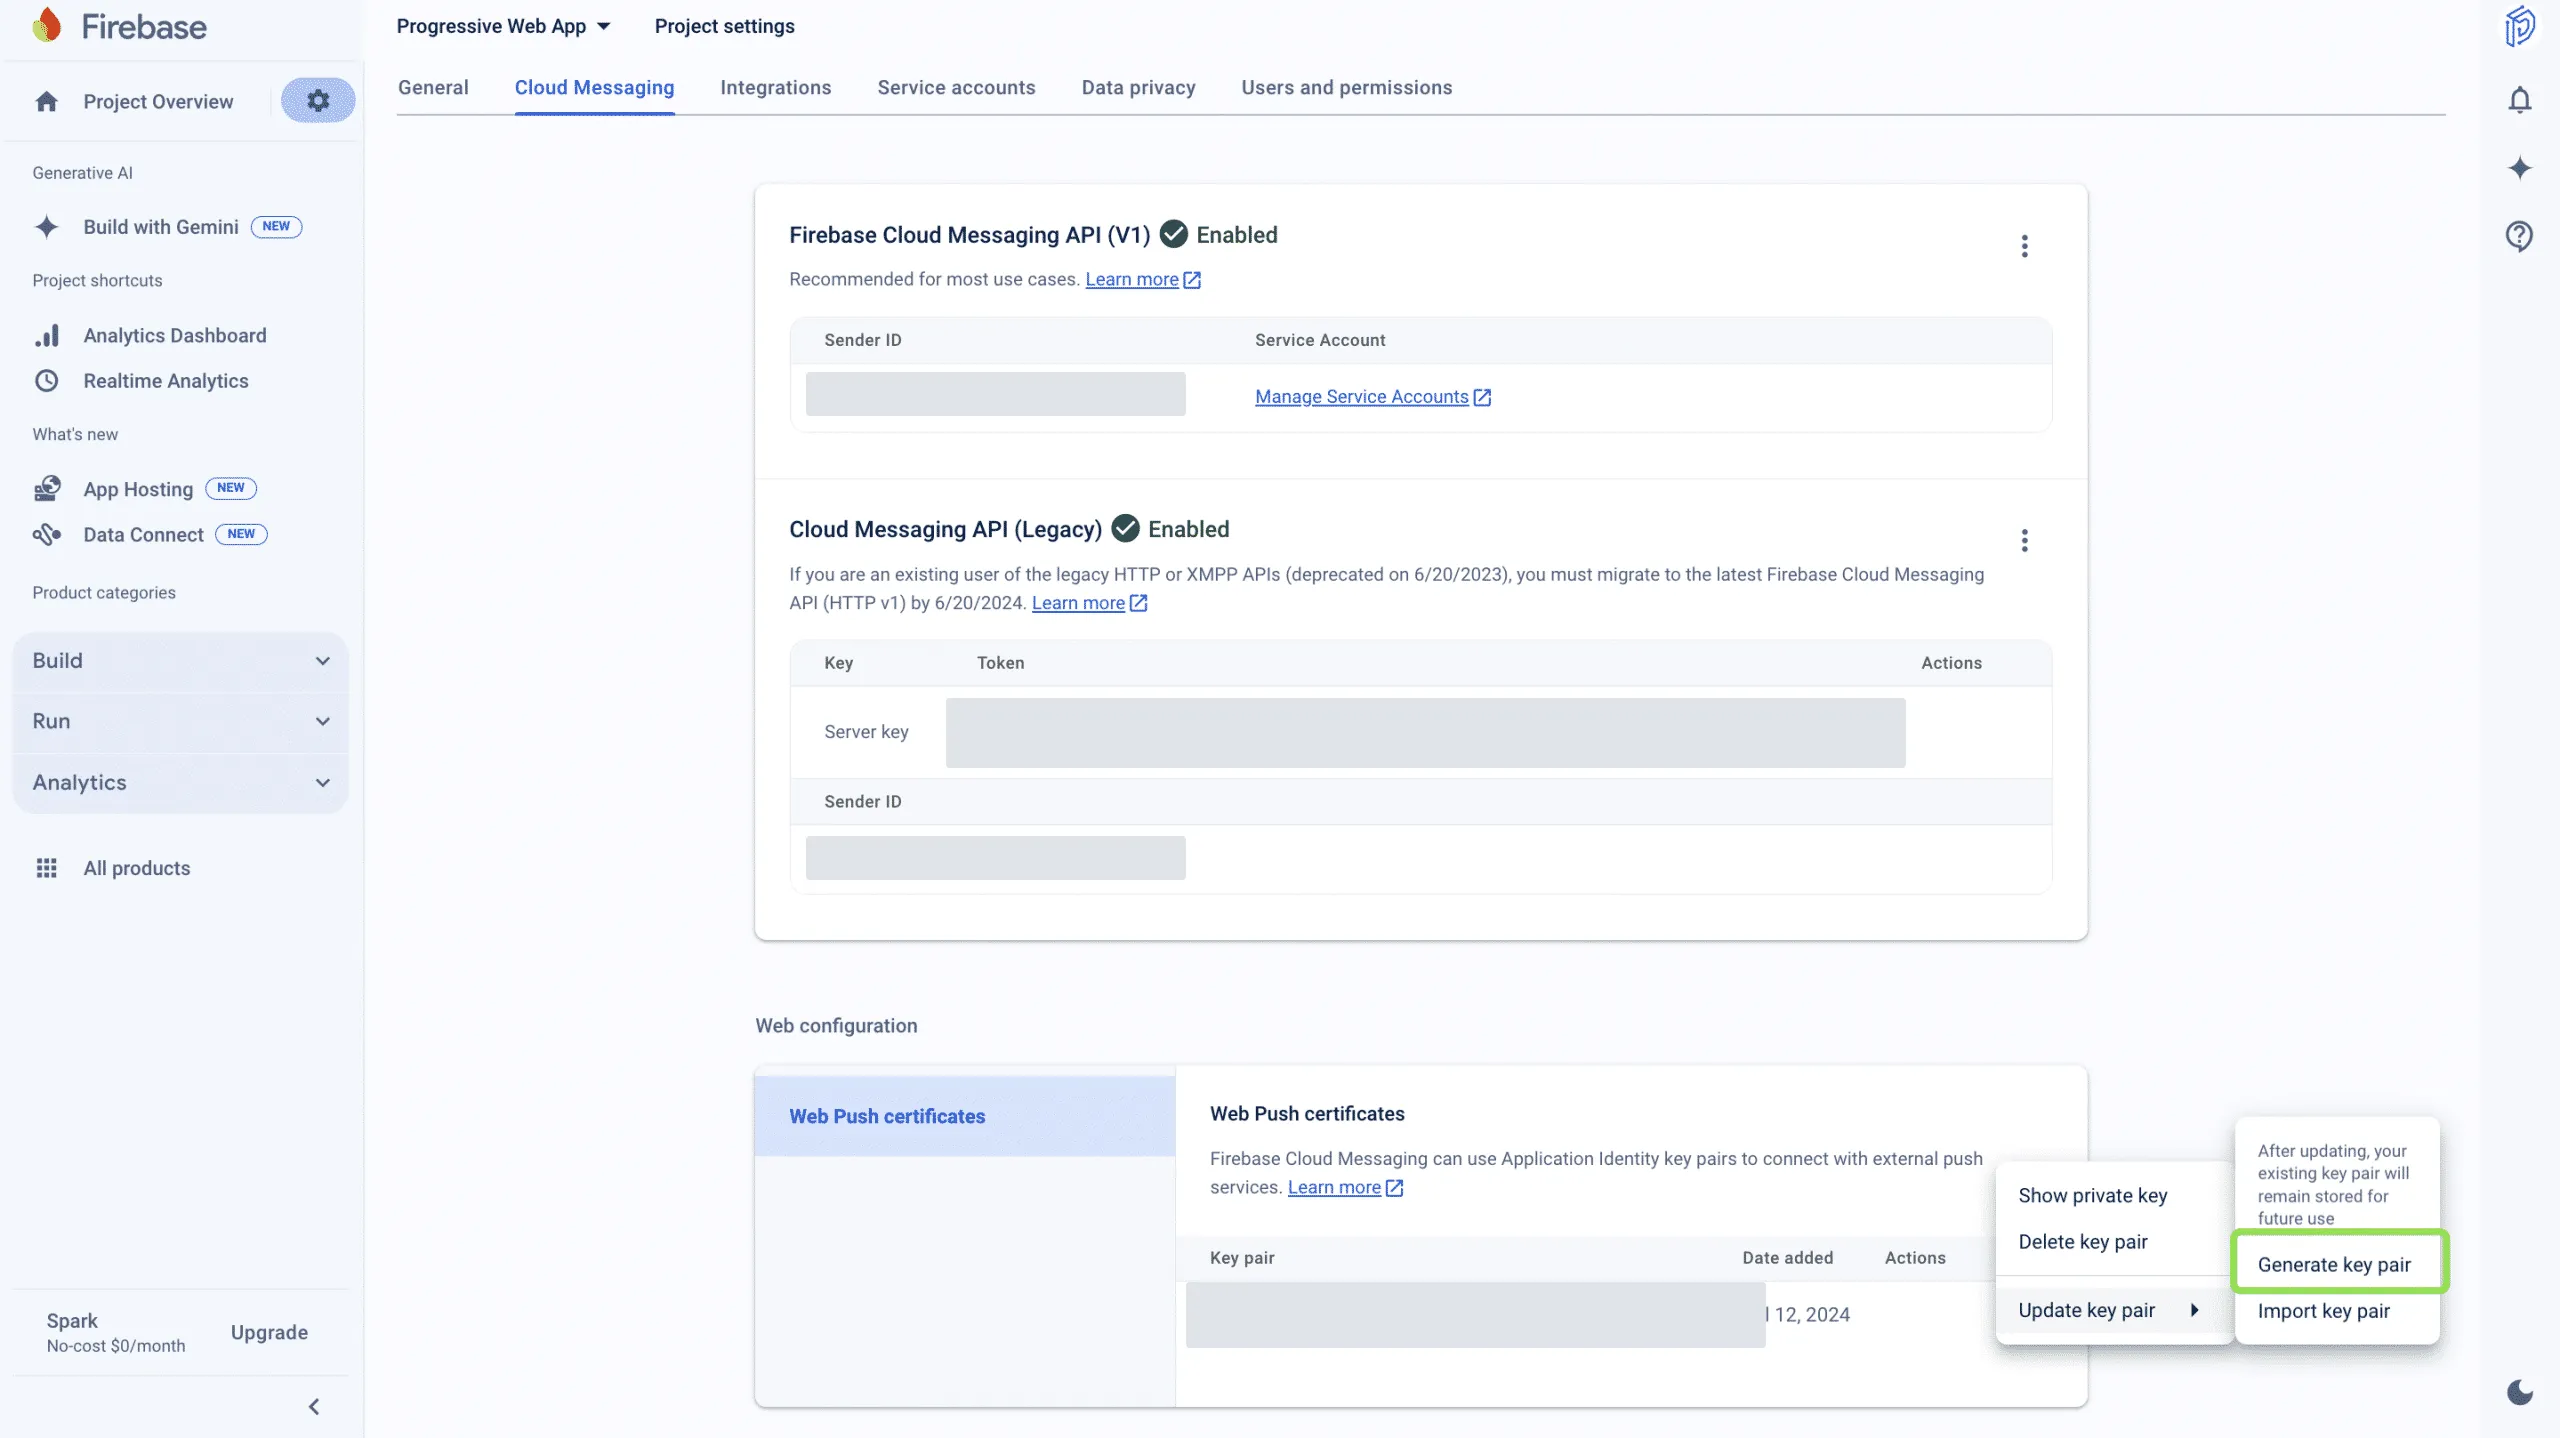Expand the Run category
Viewport: 2560px width, 1438px height.
click(180, 722)
